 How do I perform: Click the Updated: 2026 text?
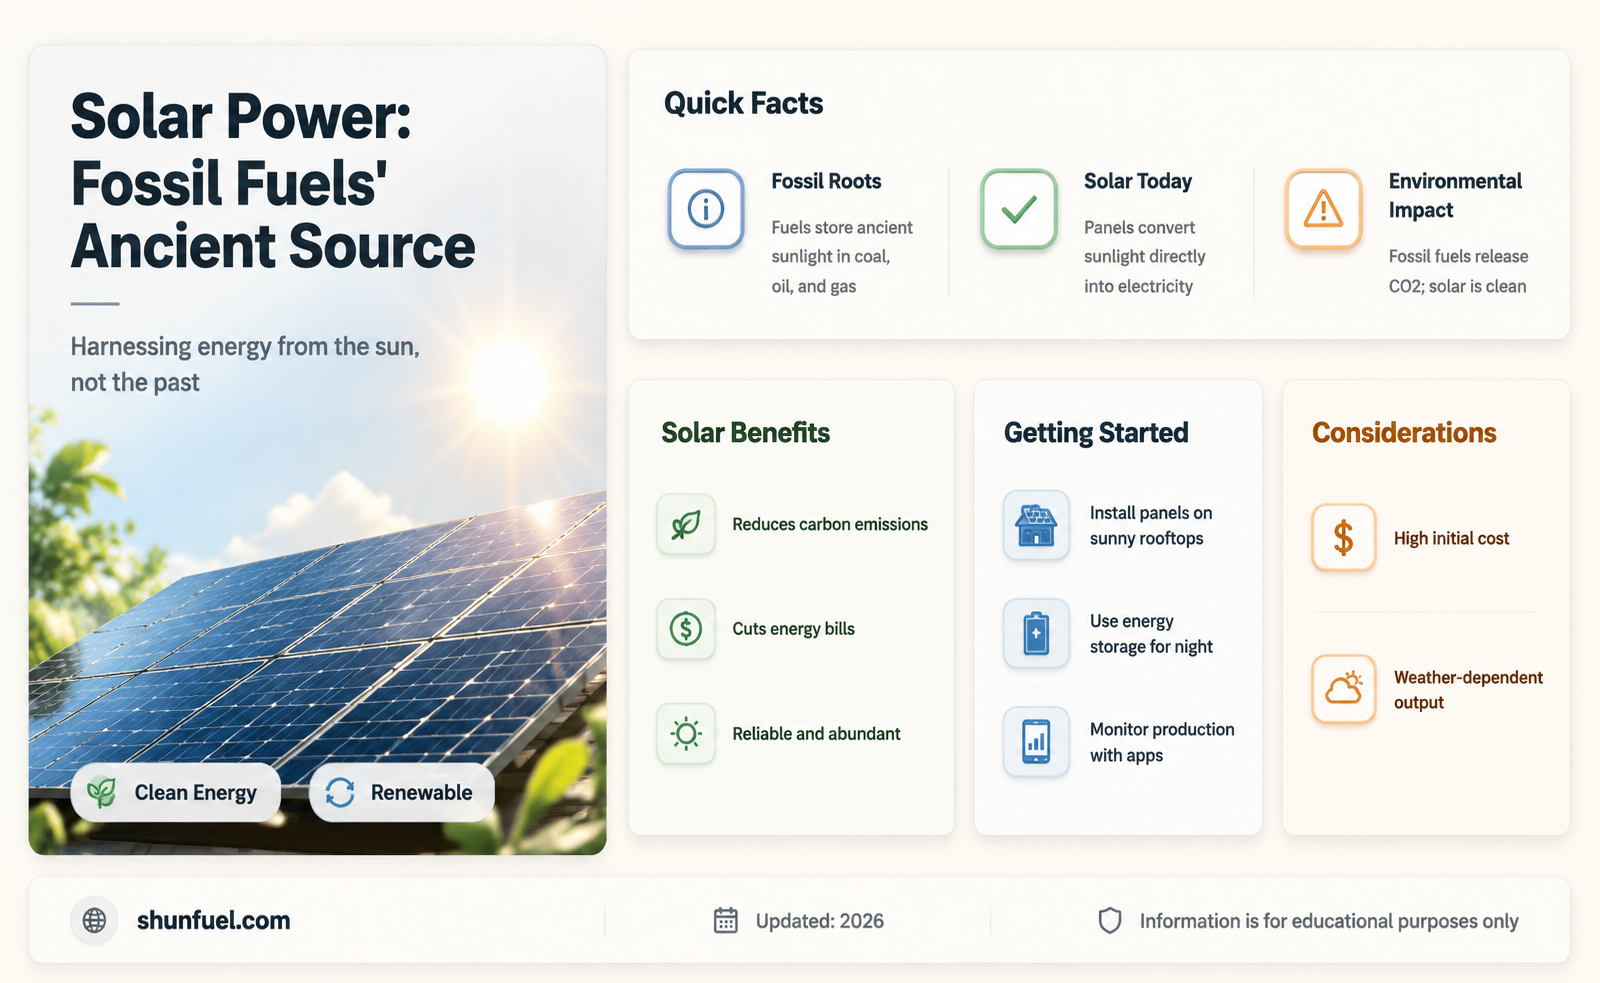point(819,921)
